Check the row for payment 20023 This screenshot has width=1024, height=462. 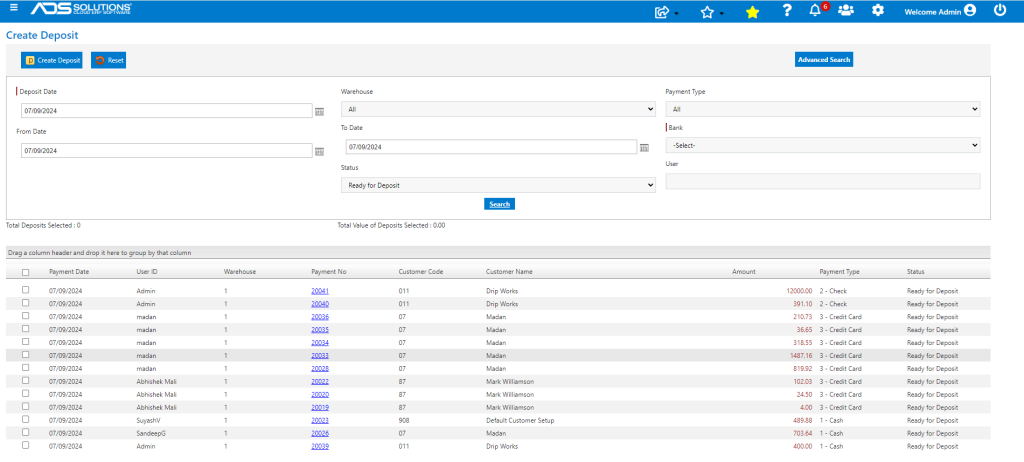click(x=25, y=419)
